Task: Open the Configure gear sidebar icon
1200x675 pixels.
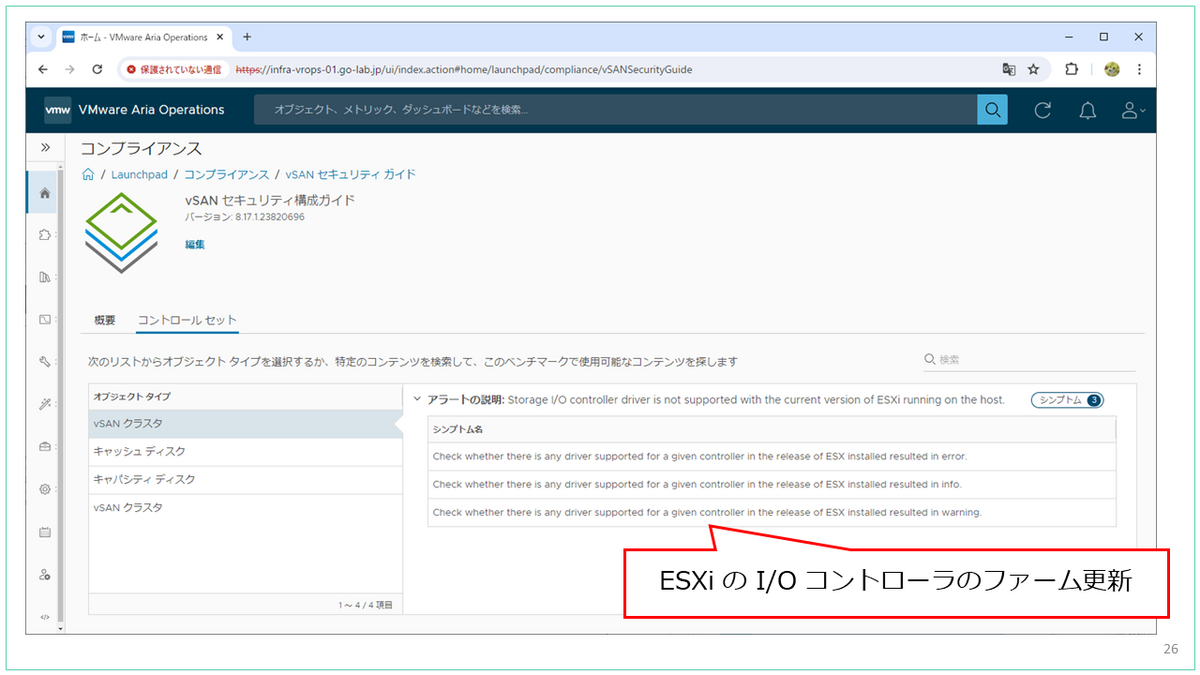Action: click(45, 489)
